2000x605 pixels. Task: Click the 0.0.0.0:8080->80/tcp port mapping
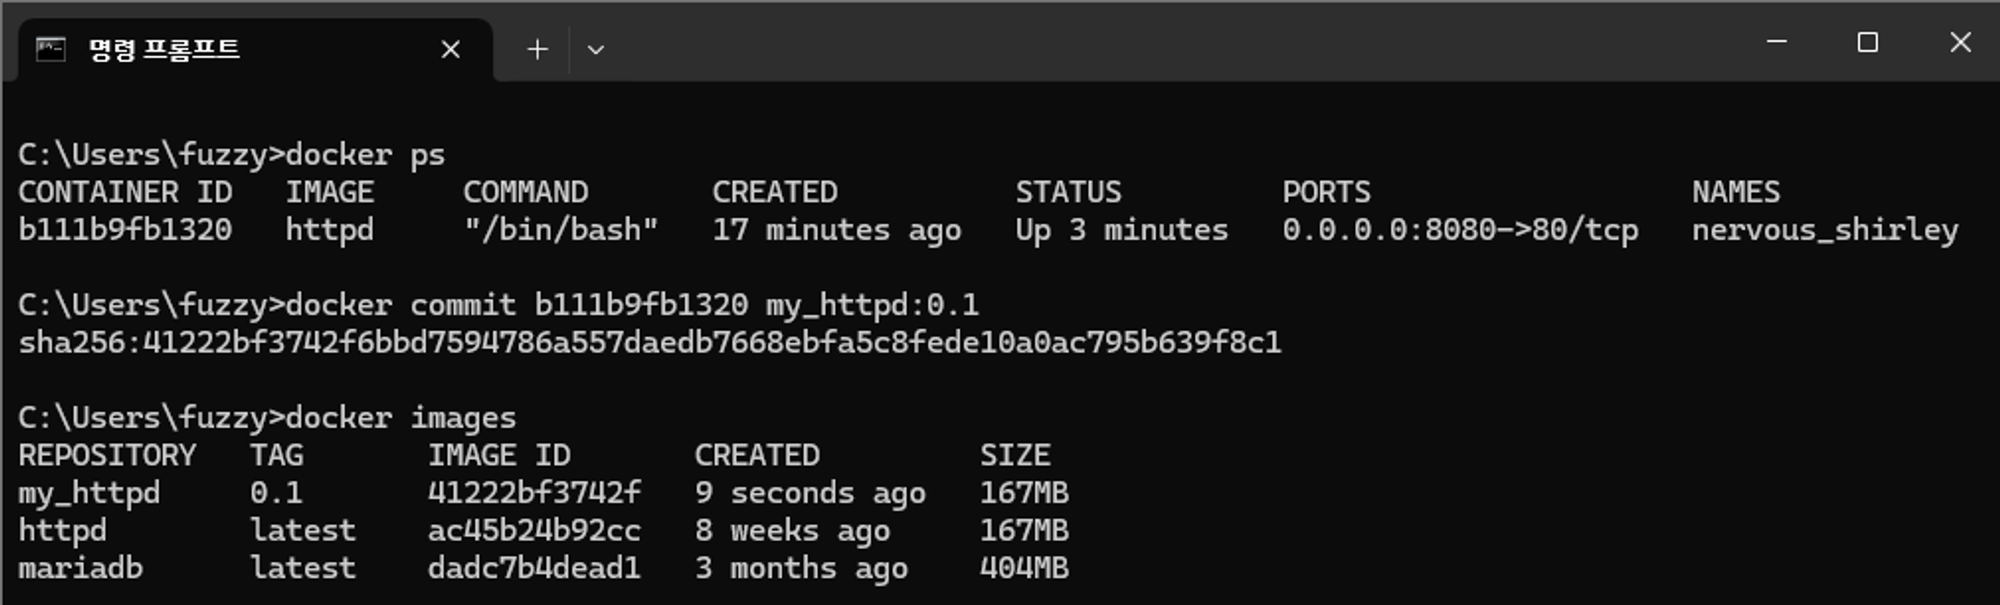click(x=1460, y=230)
